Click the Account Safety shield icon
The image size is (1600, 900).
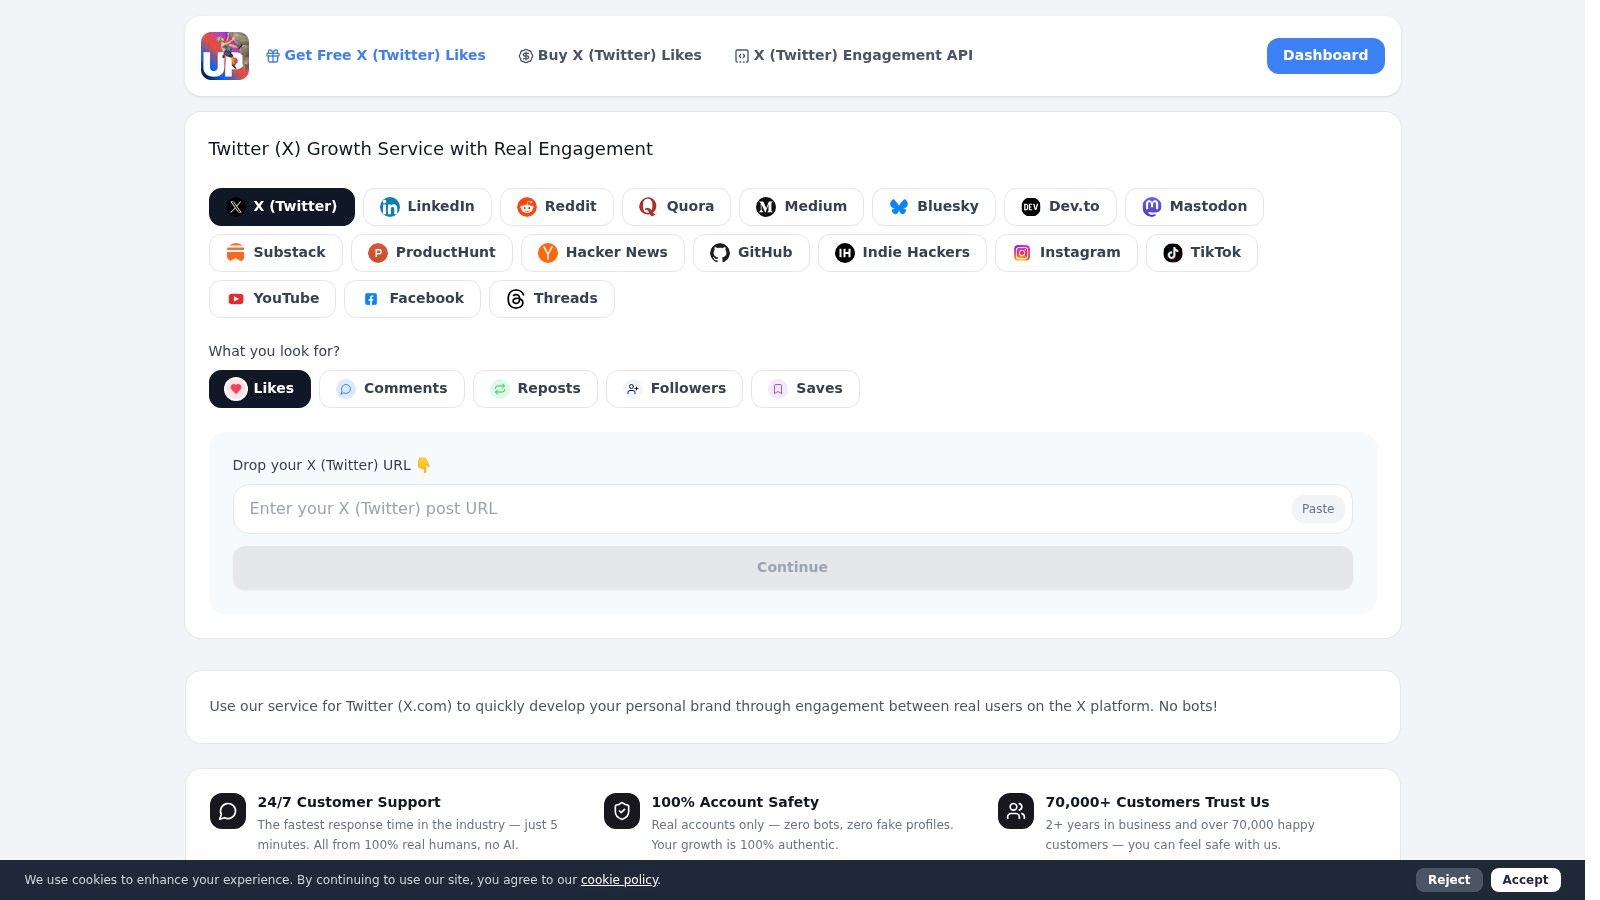[622, 811]
